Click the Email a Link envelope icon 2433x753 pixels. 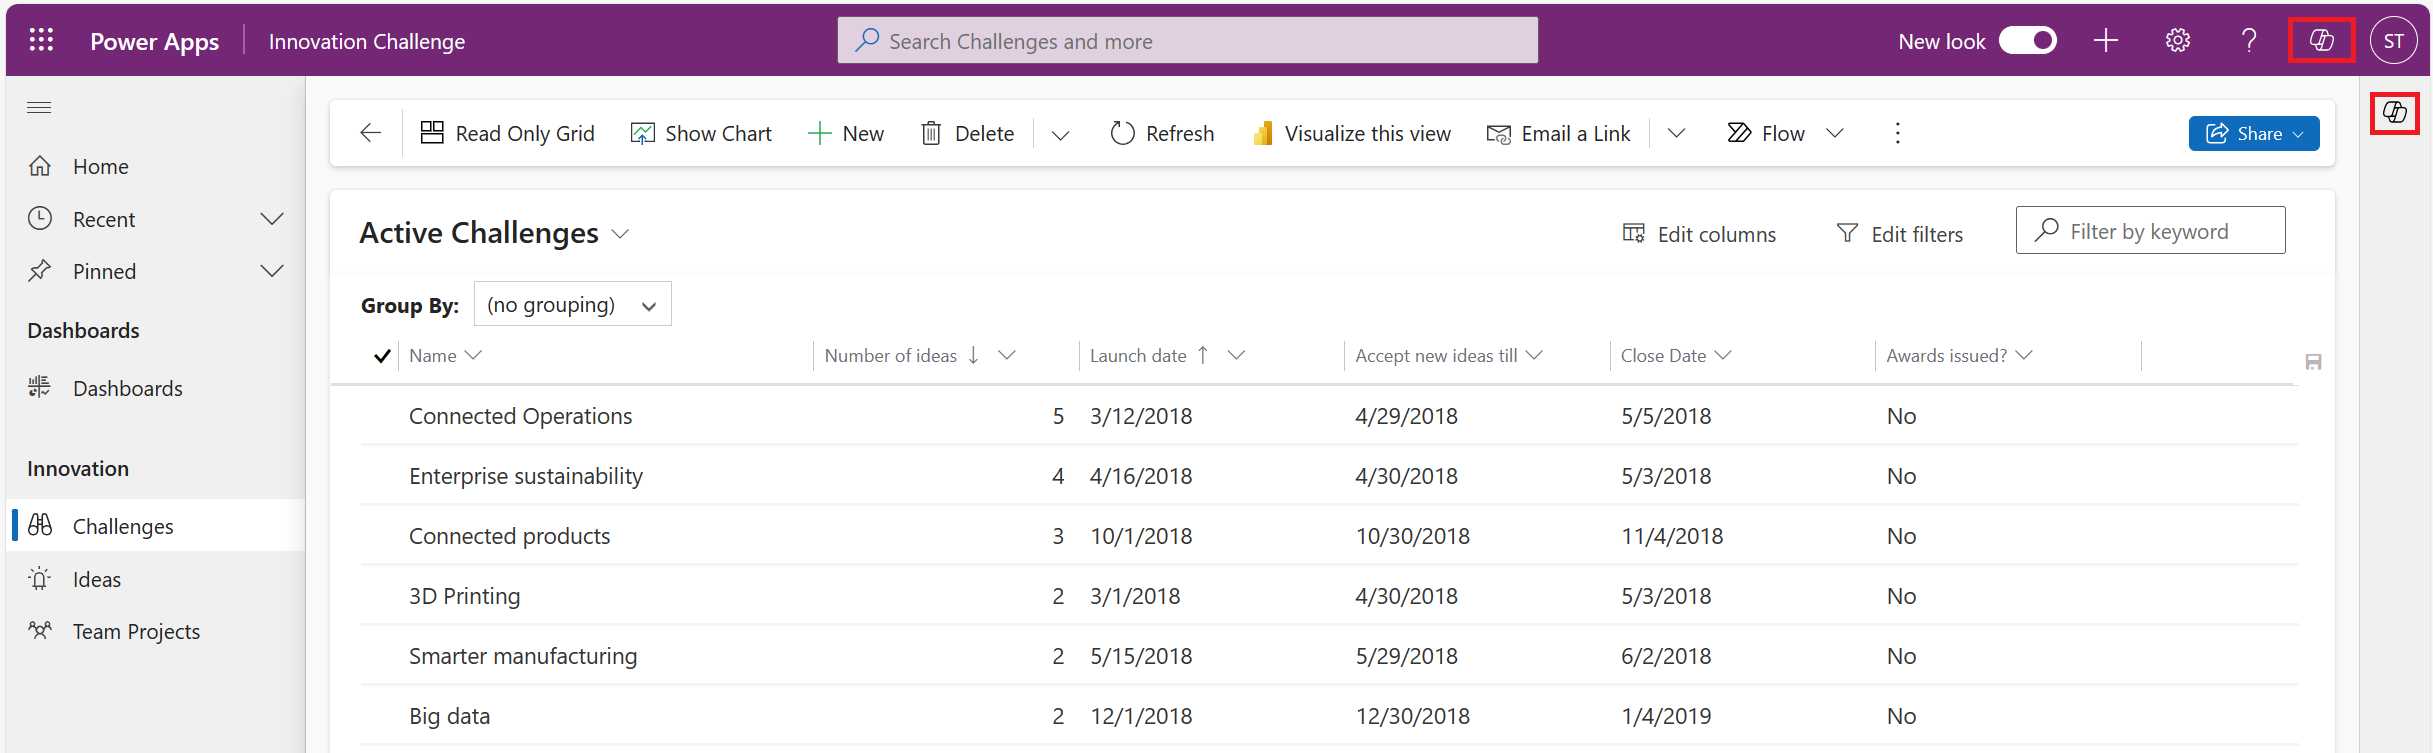click(x=1498, y=134)
